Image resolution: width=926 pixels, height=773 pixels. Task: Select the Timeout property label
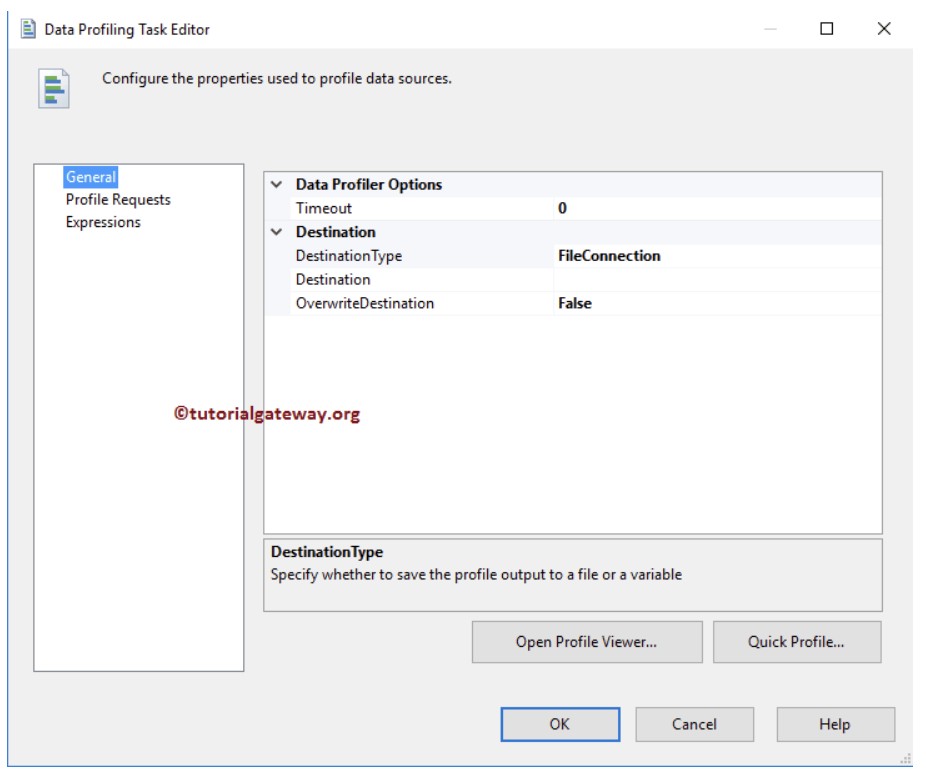(324, 208)
